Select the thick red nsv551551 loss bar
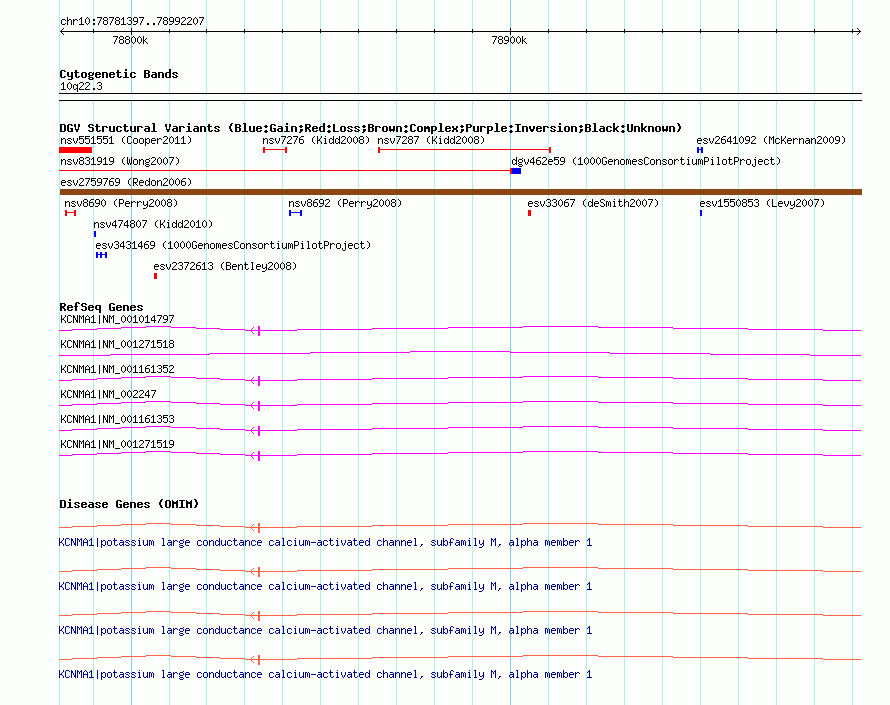890x705 pixels. coord(75,150)
